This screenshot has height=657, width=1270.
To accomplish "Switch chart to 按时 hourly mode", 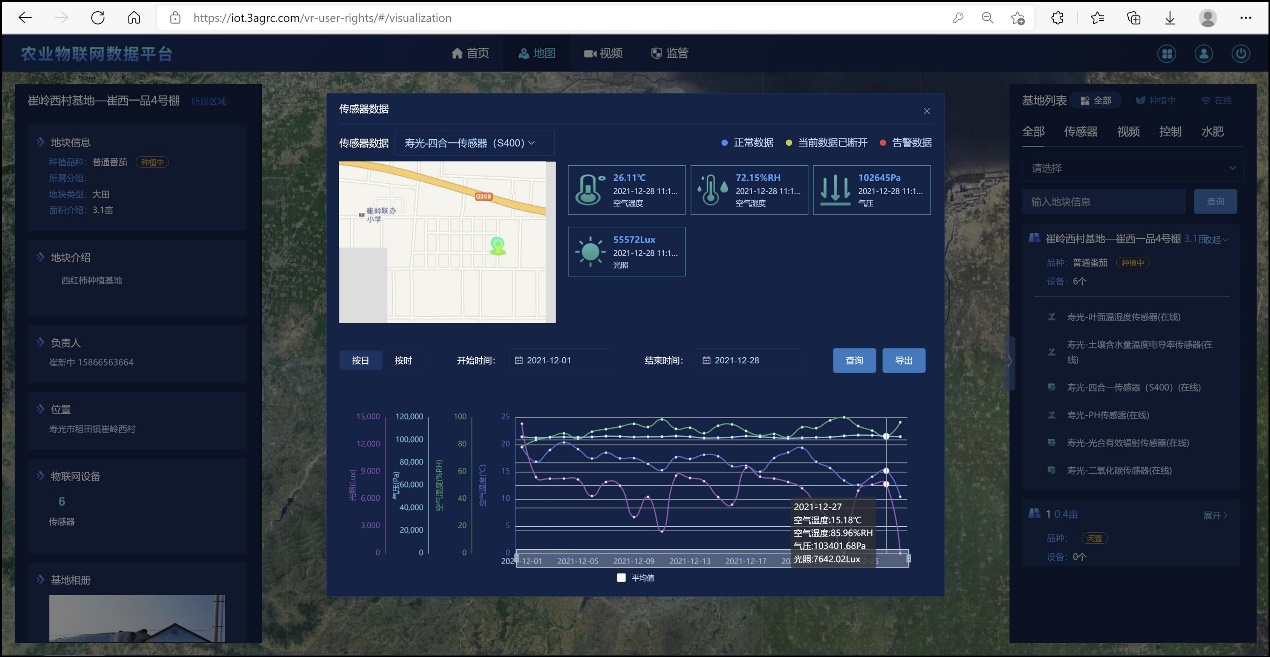I will pyautogui.click(x=403, y=361).
